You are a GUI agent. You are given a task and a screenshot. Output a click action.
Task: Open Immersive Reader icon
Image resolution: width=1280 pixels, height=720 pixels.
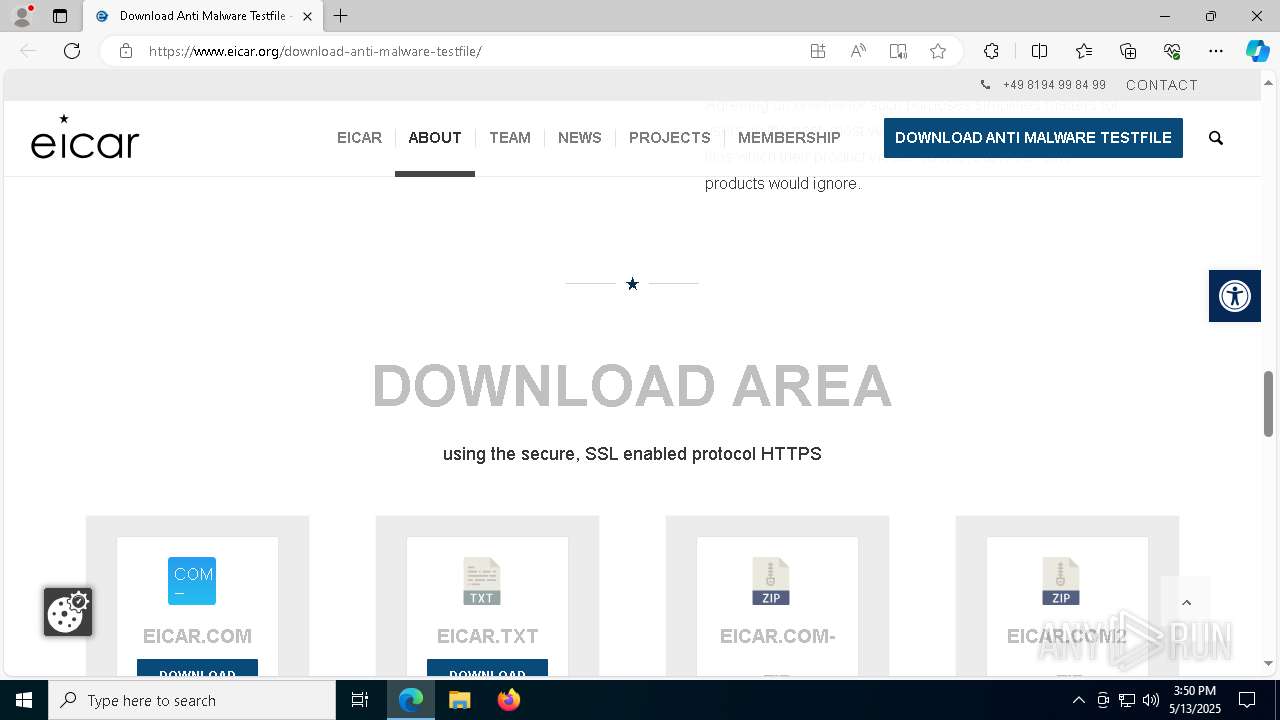coord(898,51)
